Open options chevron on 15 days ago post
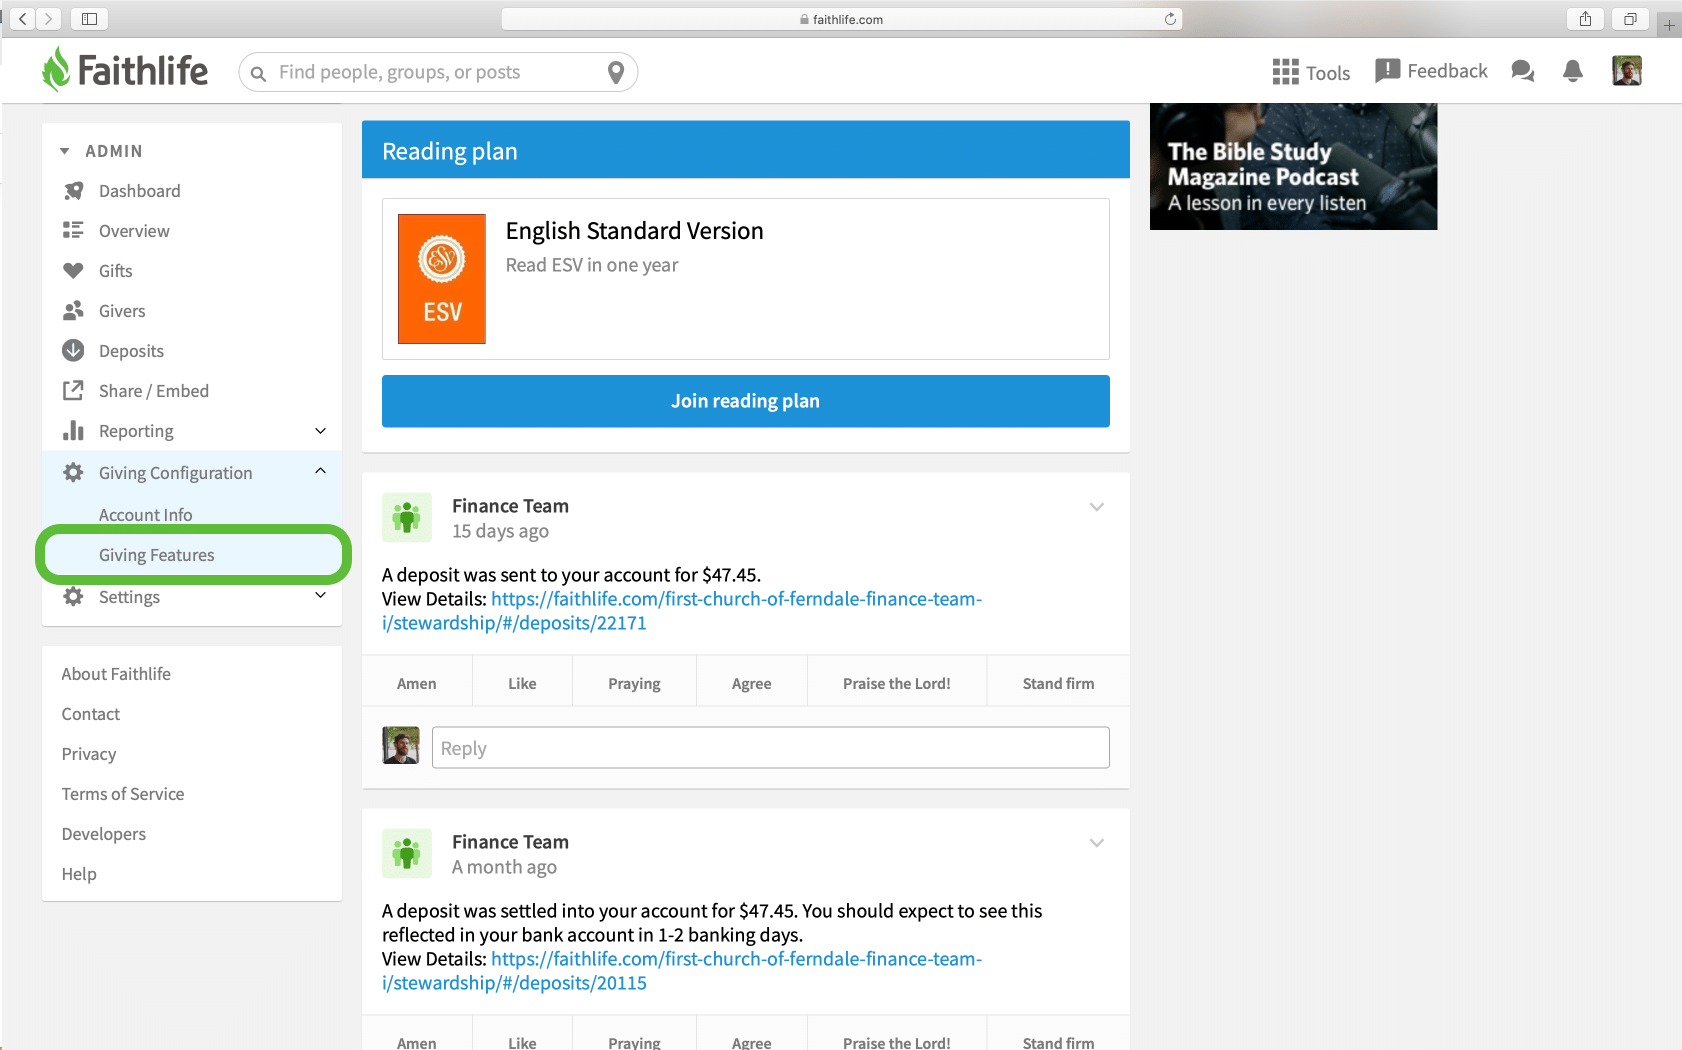 [1097, 507]
